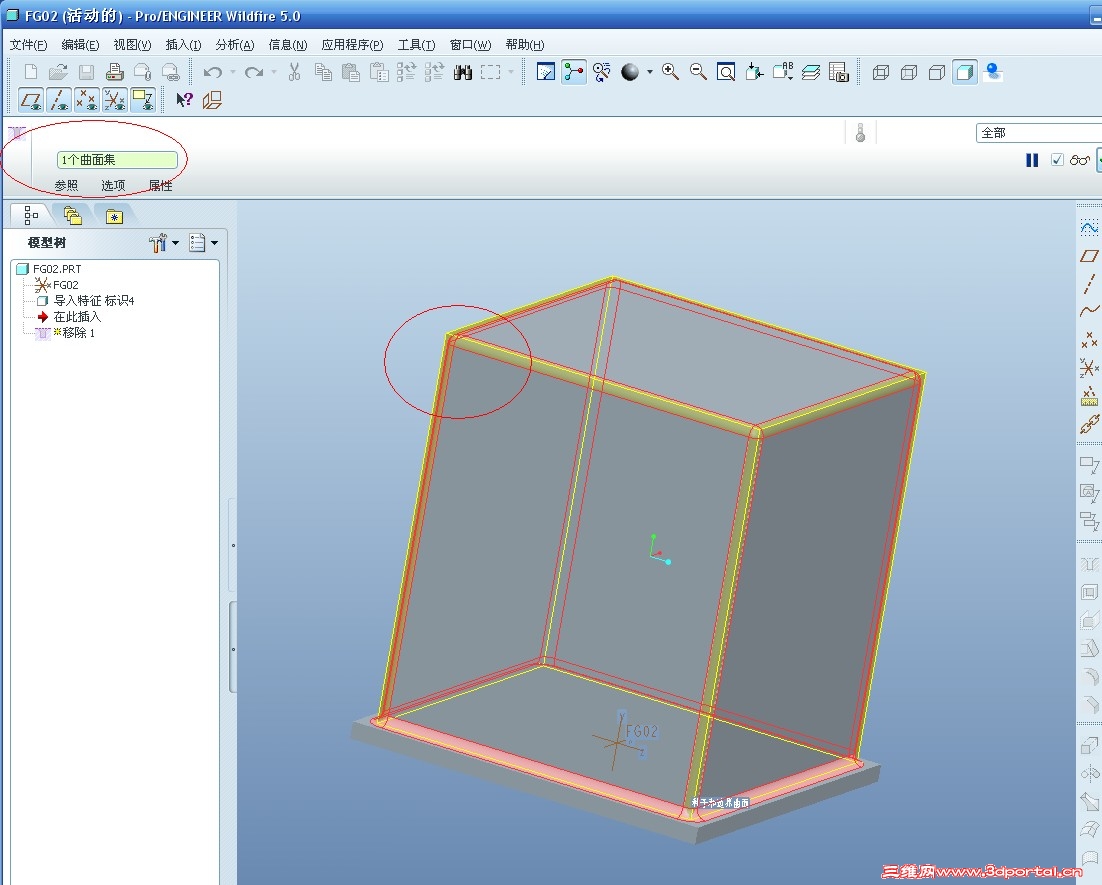The height and width of the screenshot is (885, 1102).
Task: Open the view manager
Action: [838, 72]
